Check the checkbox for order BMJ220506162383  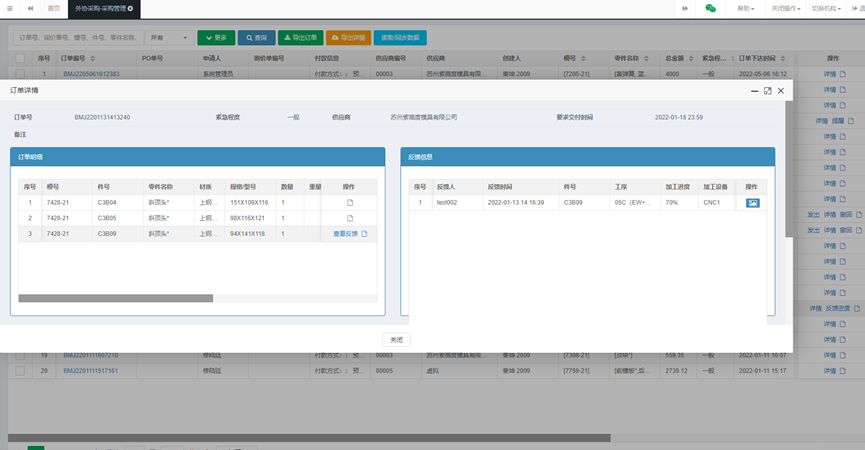20,74
